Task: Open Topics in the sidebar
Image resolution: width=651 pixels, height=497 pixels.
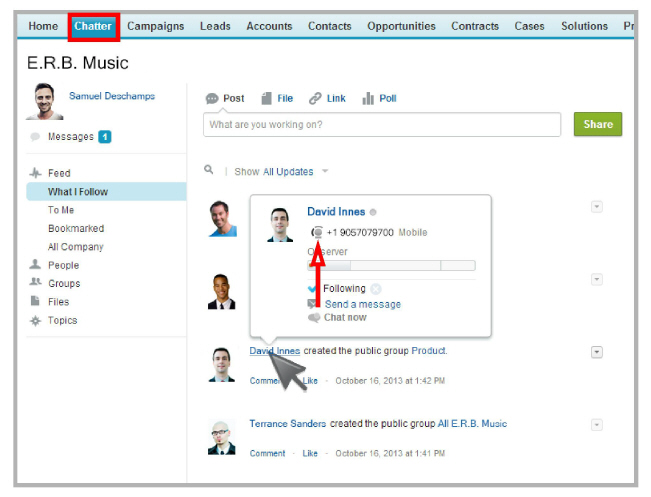Action: [x=63, y=320]
